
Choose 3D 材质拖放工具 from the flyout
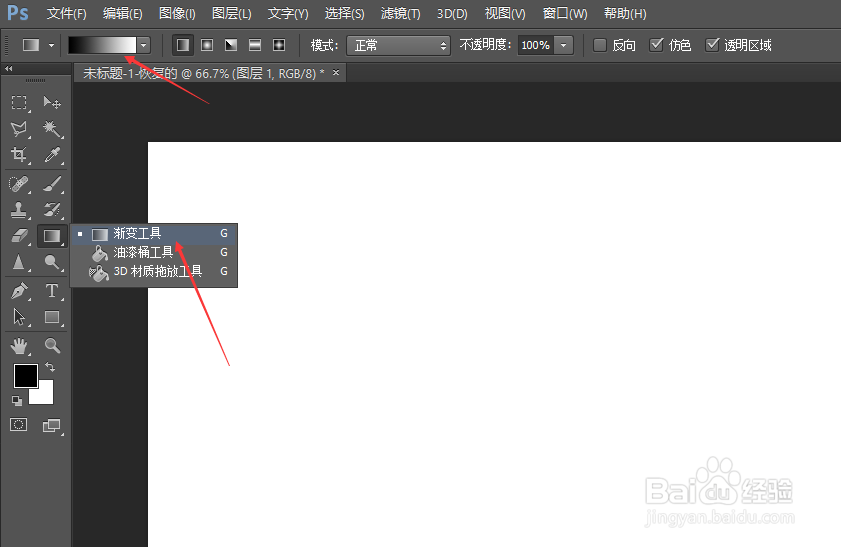pos(154,271)
